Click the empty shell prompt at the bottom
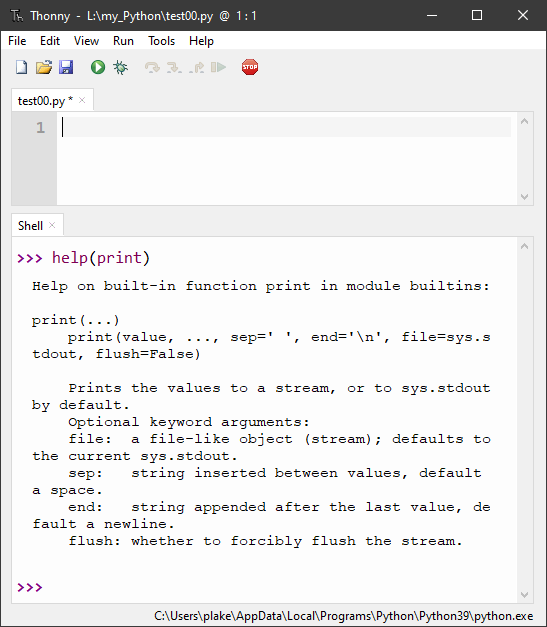 [x=30, y=587]
